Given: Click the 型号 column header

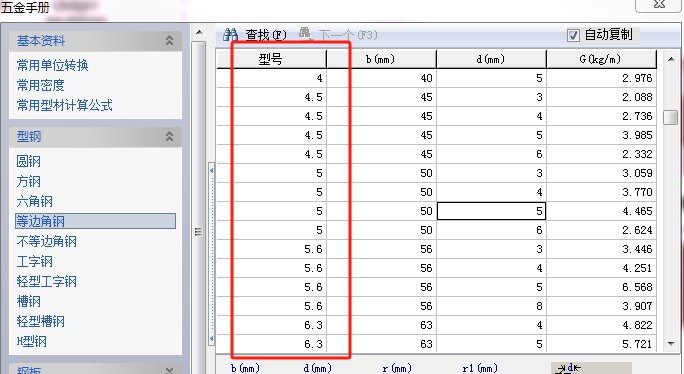Looking at the screenshot, I should click(x=271, y=59).
